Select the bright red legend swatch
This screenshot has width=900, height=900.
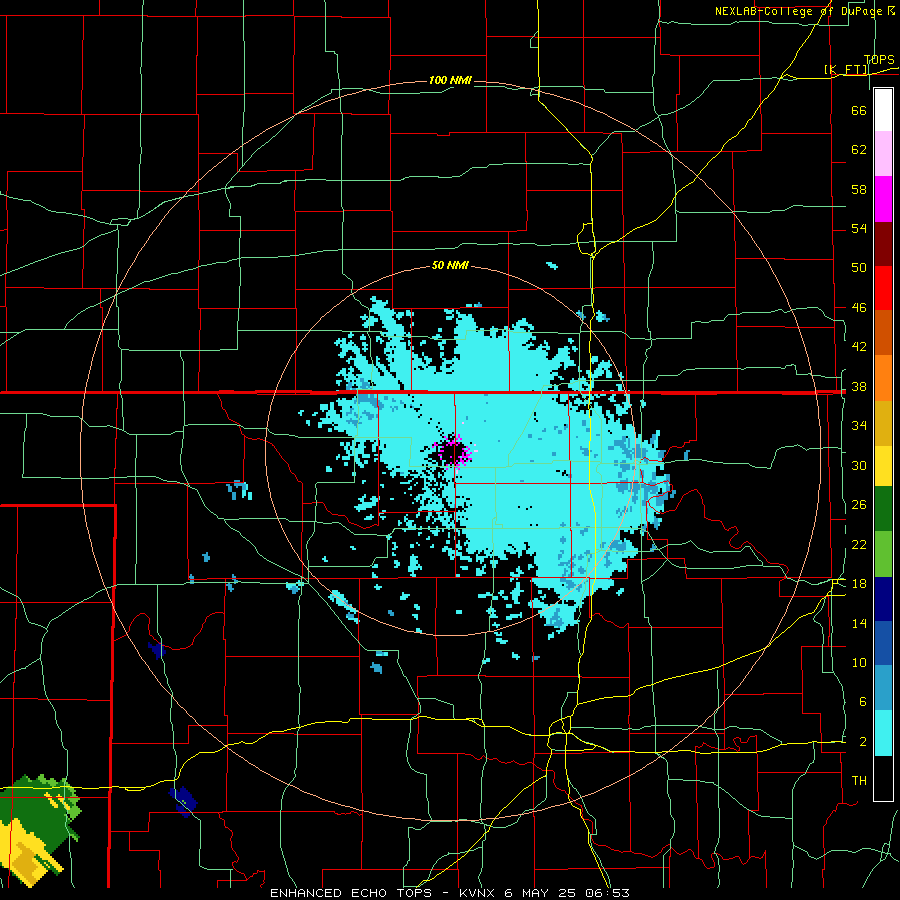pyautogui.click(x=883, y=288)
